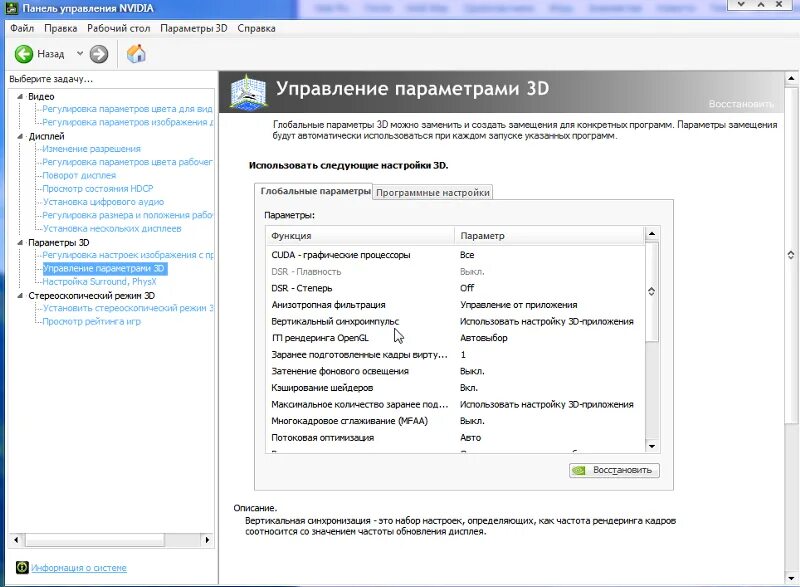Click the system information icon
Screen dimensions: 800x587
(22, 567)
